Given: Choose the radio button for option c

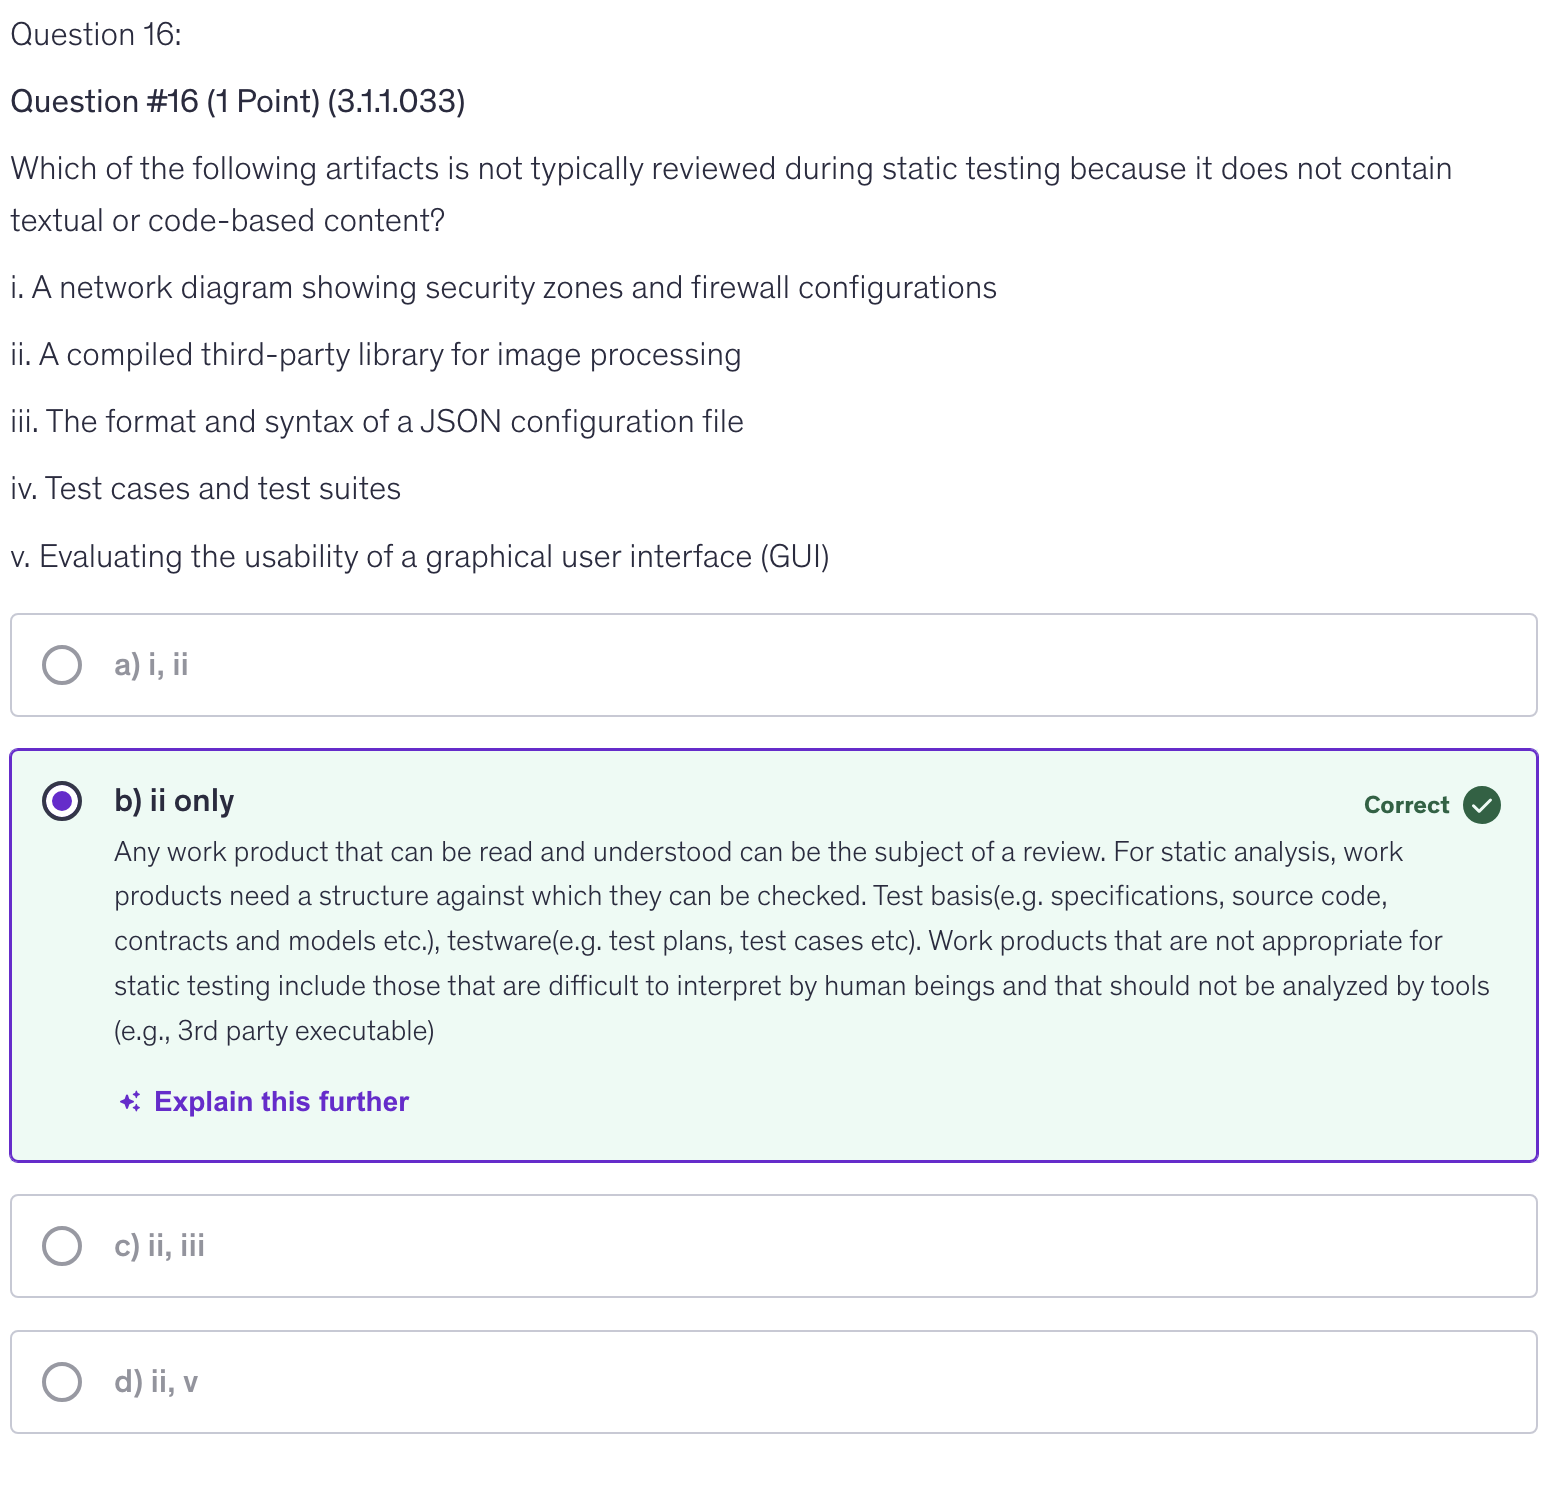Looking at the screenshot, I should [x=62, y=1246].
